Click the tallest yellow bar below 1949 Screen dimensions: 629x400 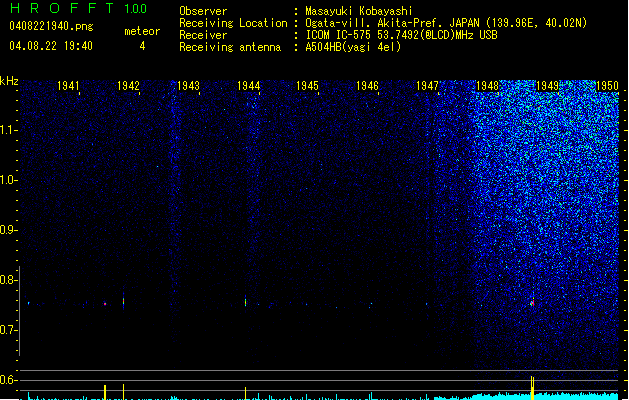tap(532, 388)
